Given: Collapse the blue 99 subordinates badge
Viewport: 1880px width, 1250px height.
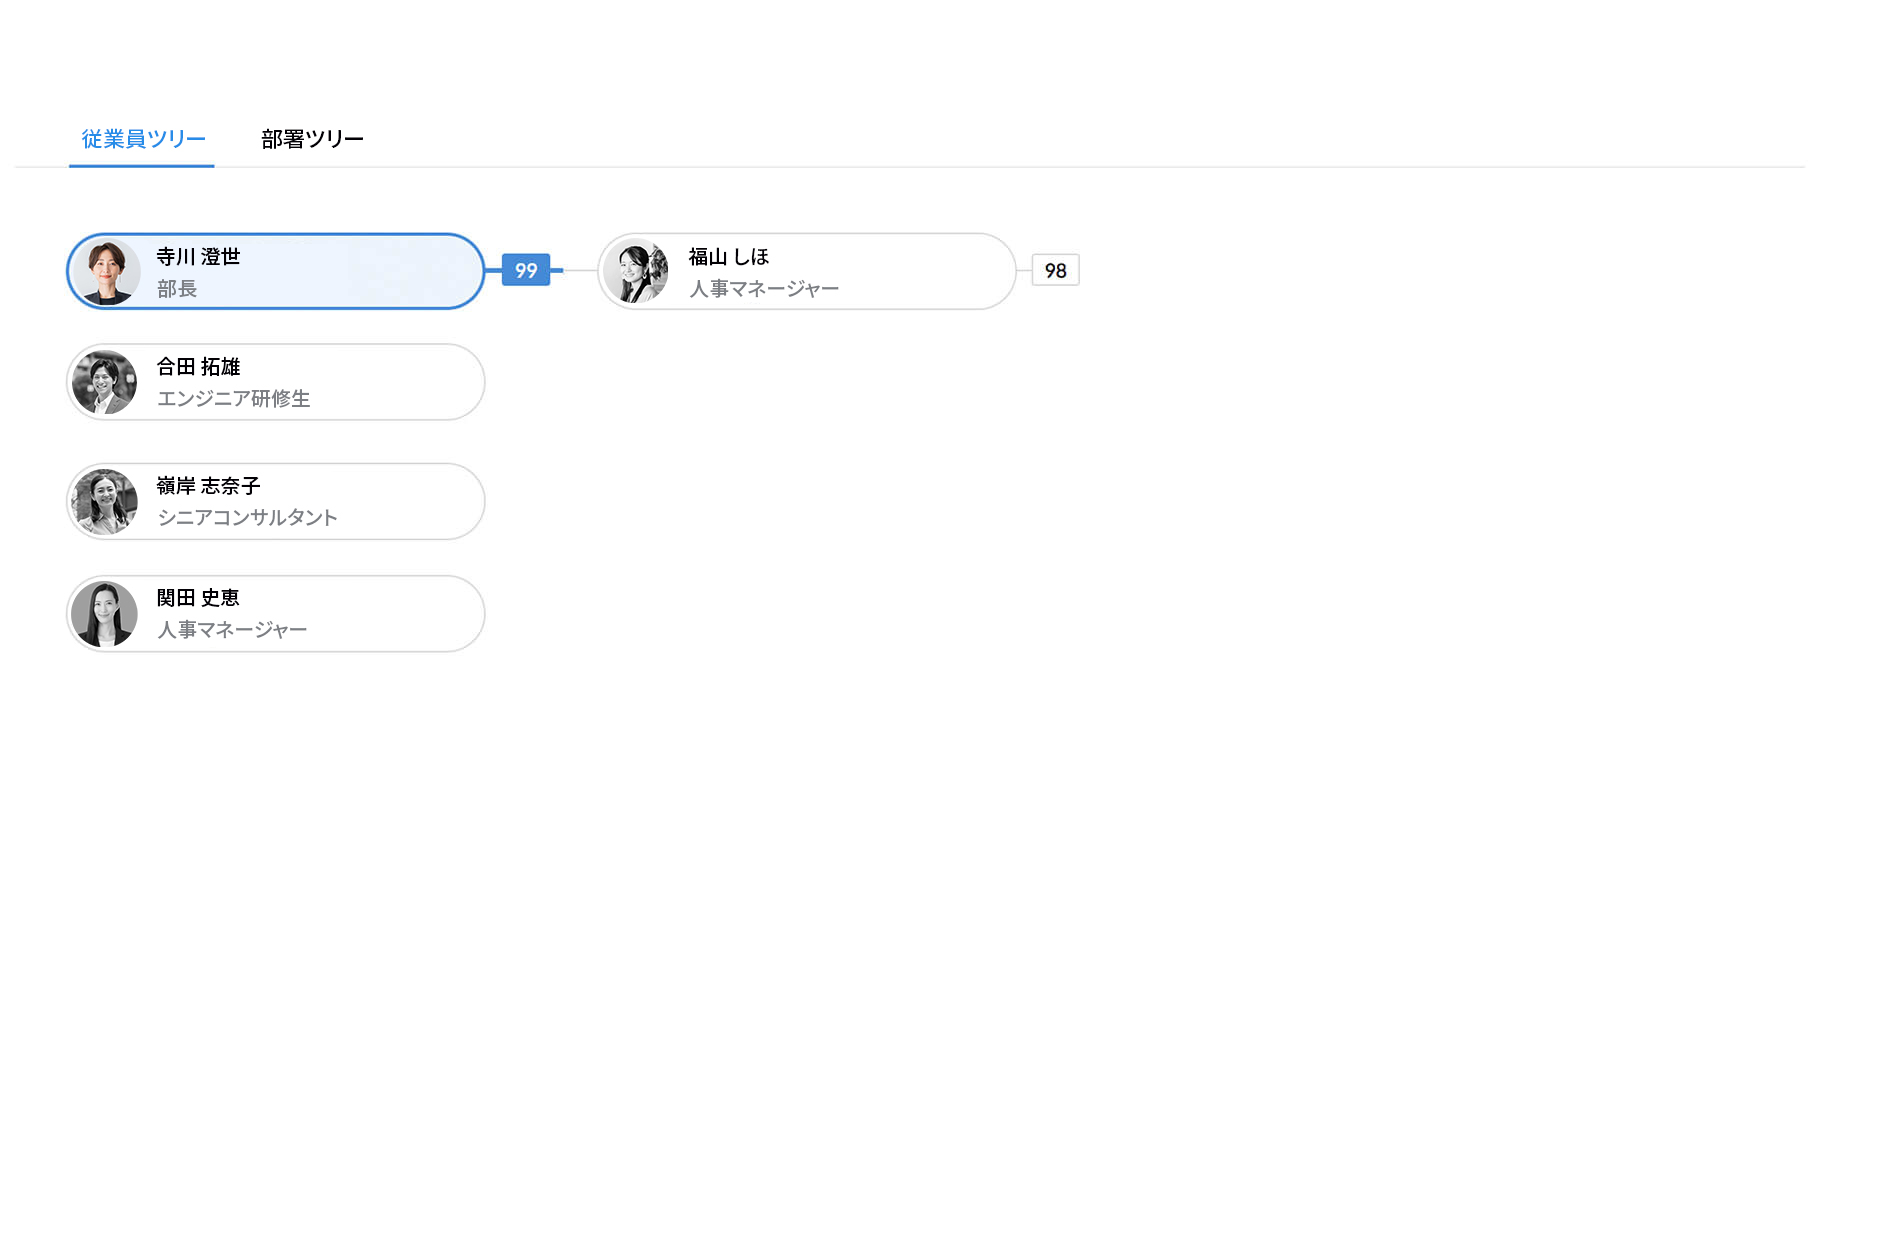Looking at the screenshot, I should click(526, 270).
